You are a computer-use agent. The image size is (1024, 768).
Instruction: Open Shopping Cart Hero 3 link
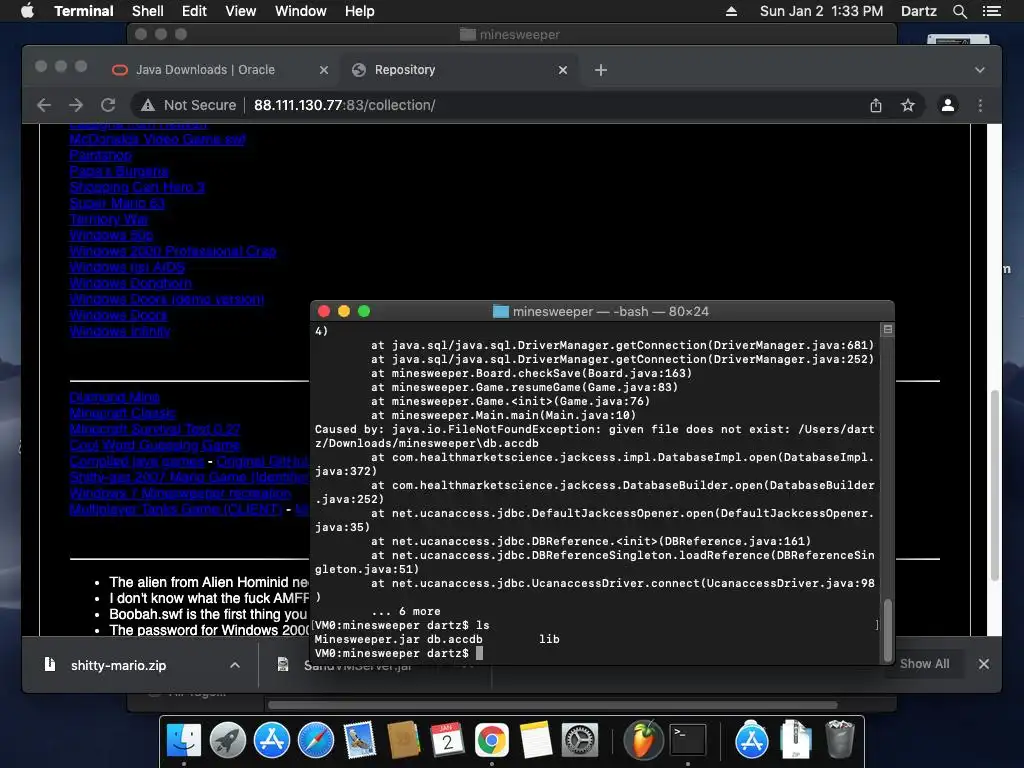click(137, 187)
